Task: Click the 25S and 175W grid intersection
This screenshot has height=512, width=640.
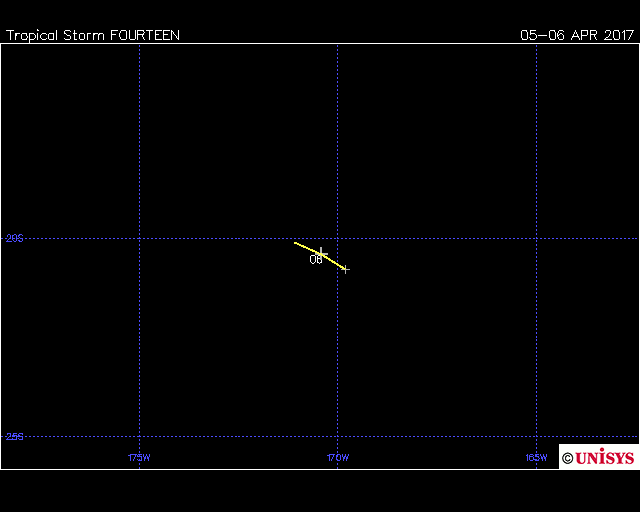Action: coord(139,436)
